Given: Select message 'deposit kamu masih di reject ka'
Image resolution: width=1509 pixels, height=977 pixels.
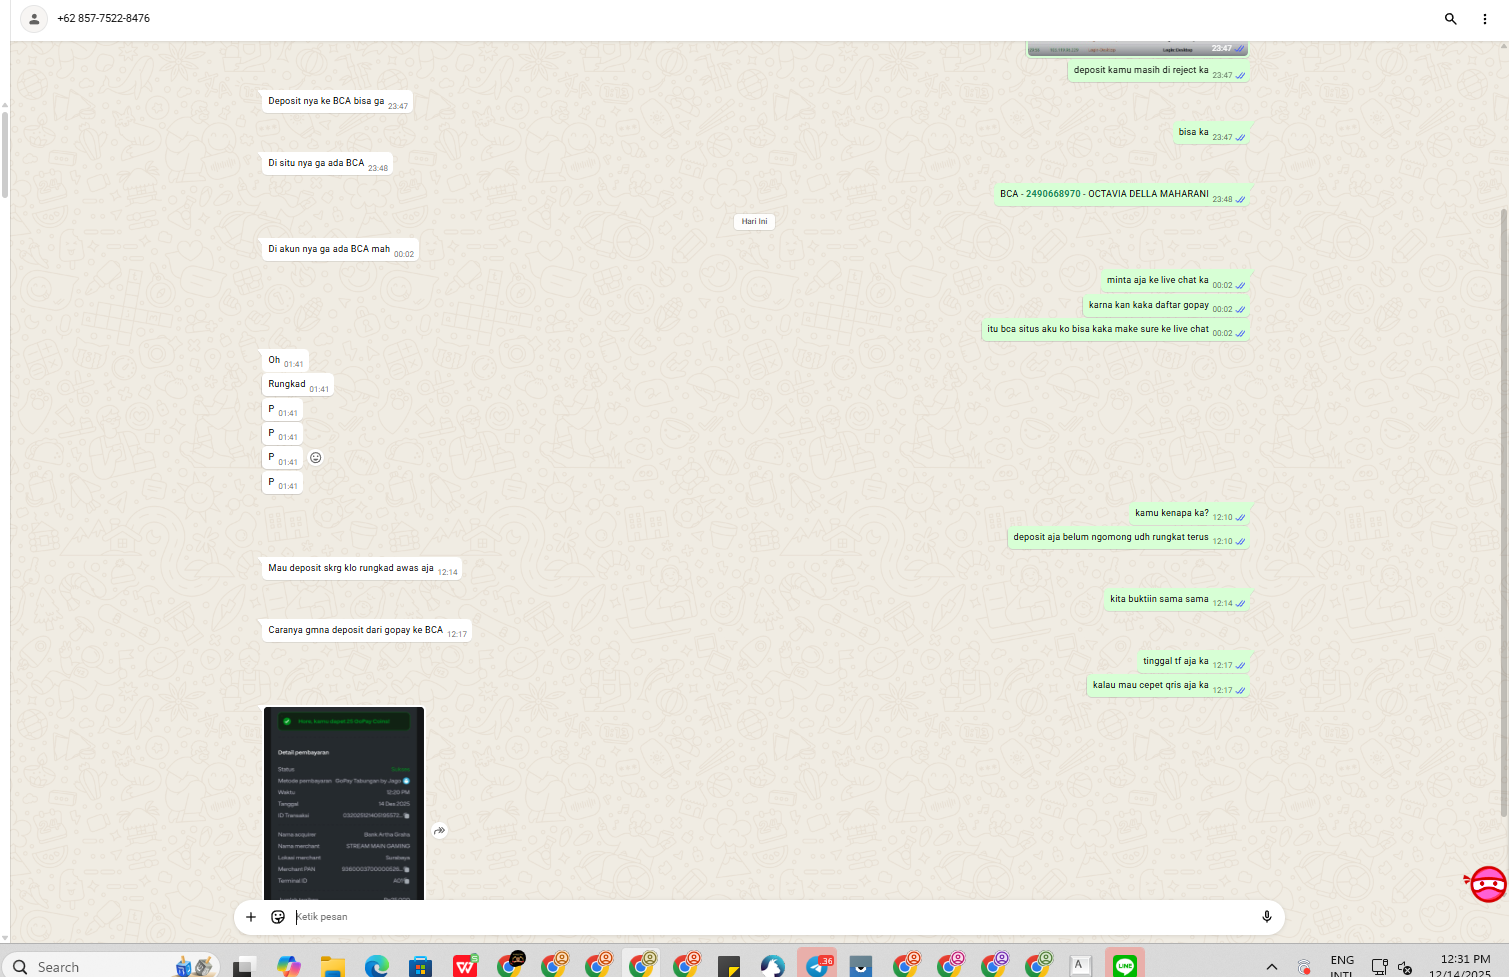Looking at the screenshot, I should (x=1159, y=71).
